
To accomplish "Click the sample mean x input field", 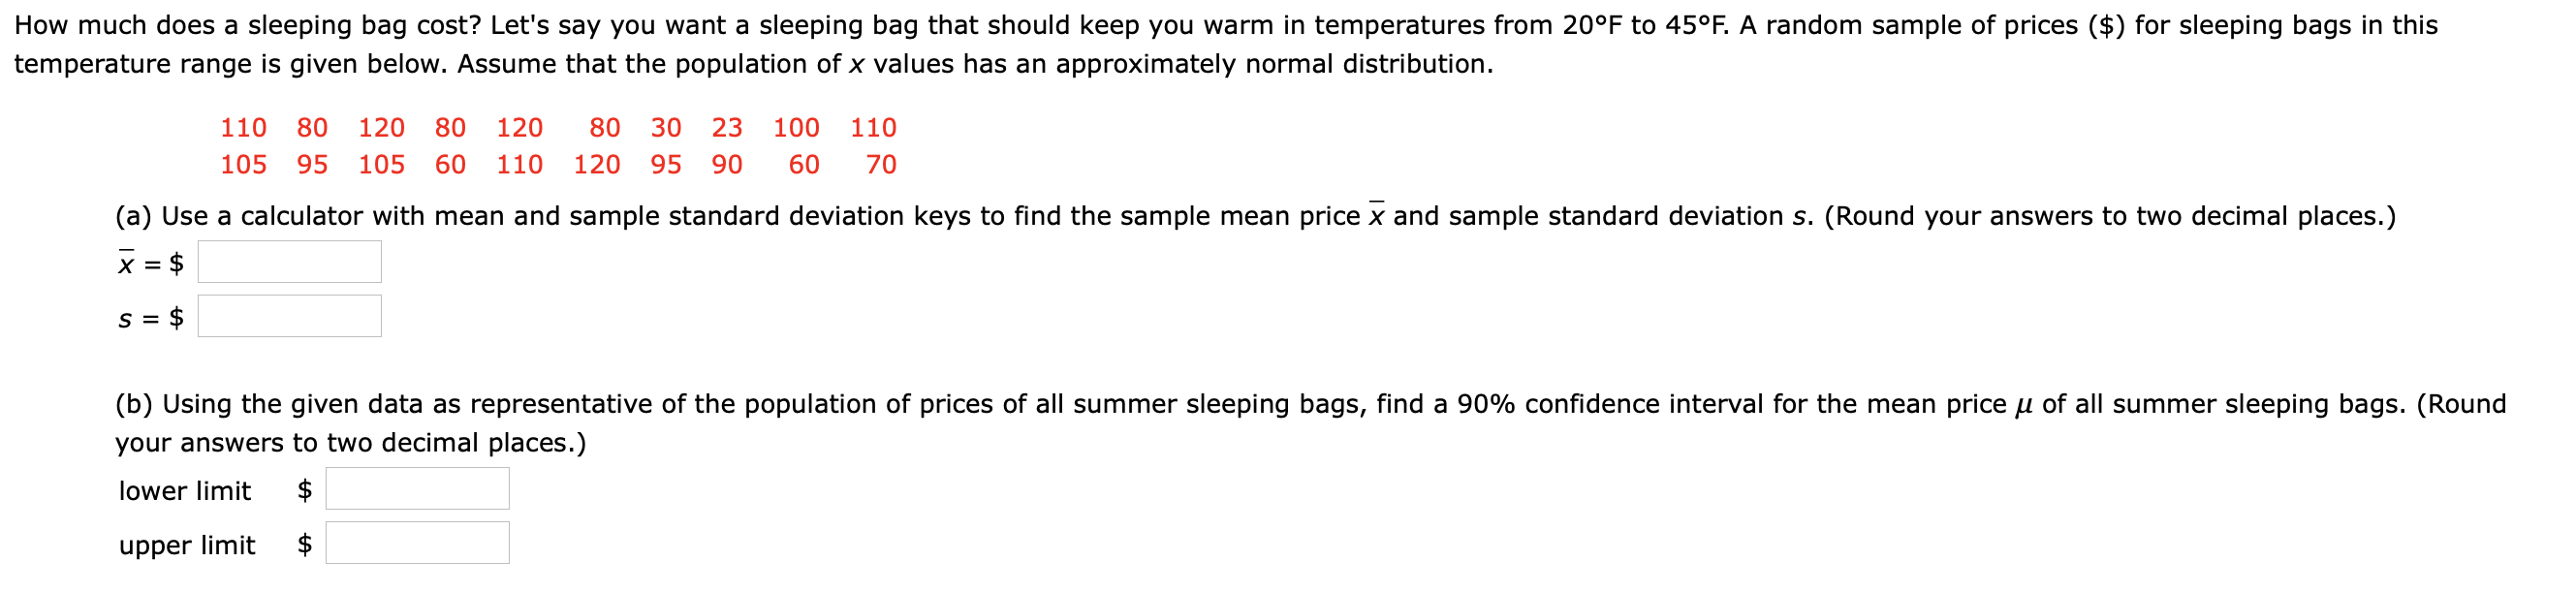I will [290, 262].
